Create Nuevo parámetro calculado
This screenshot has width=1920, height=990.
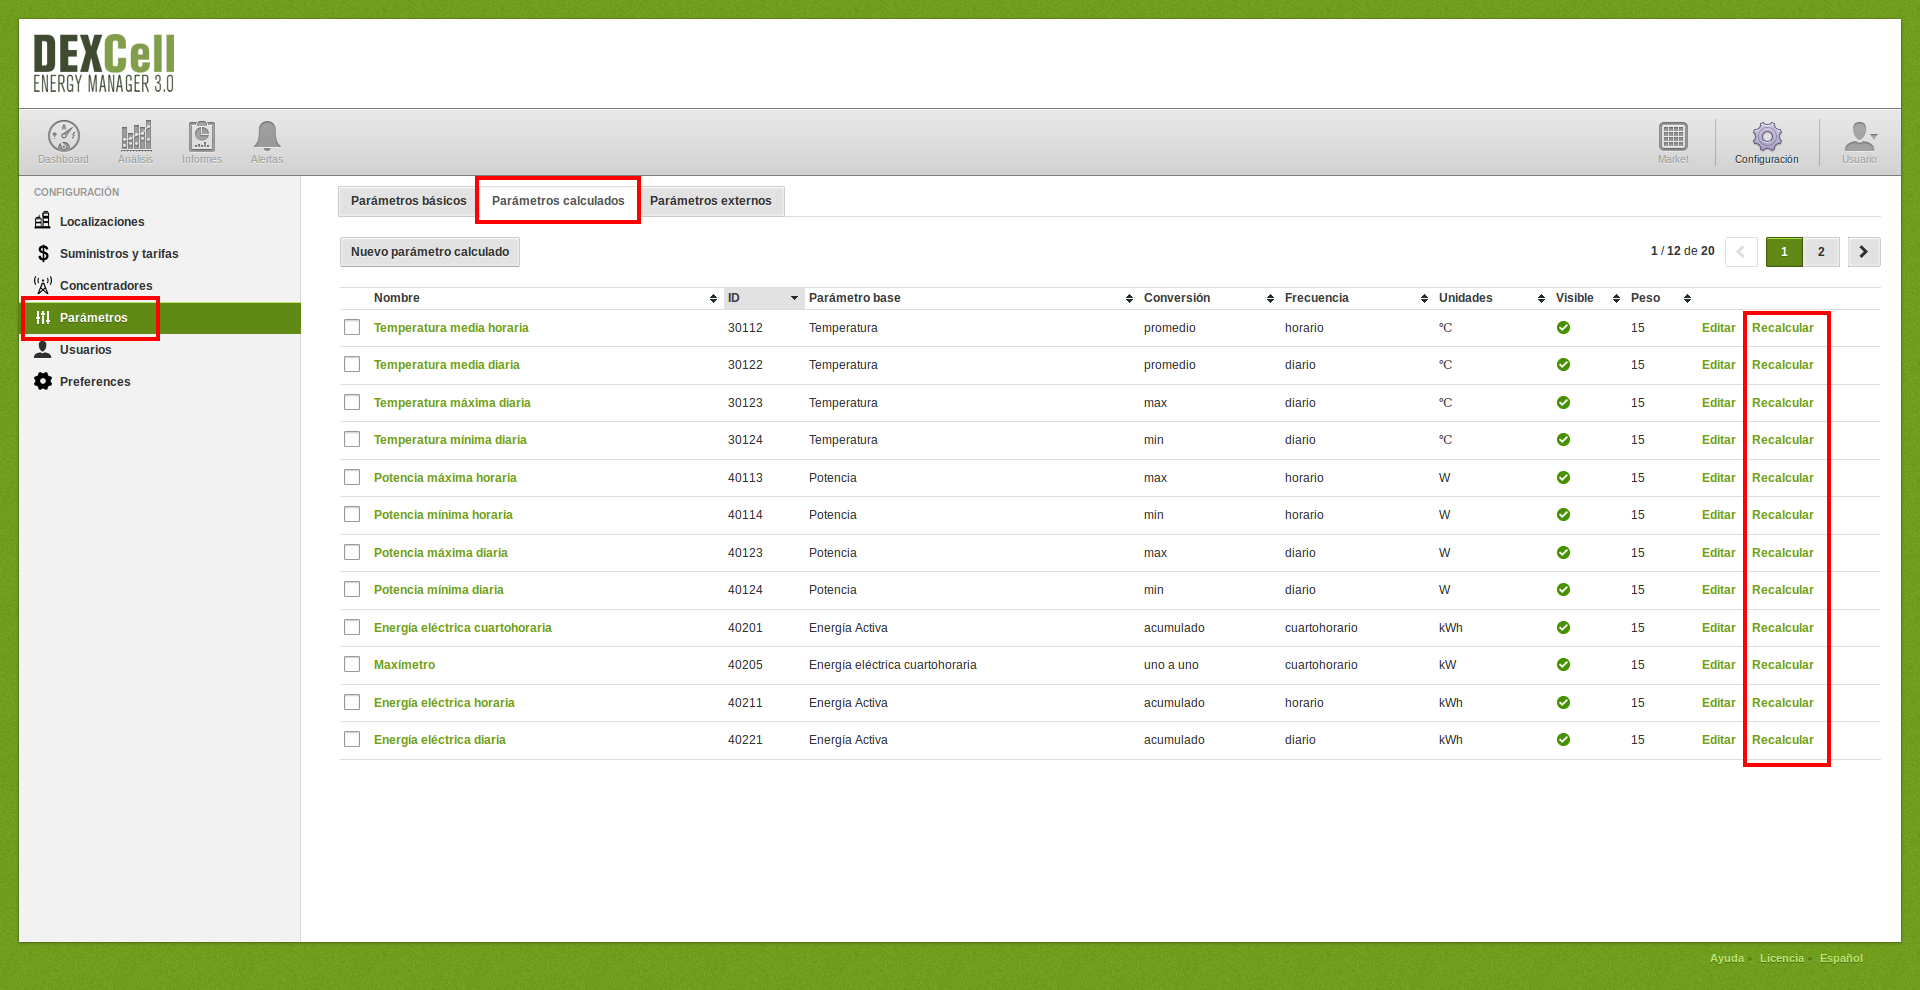[x=430, y=252]
